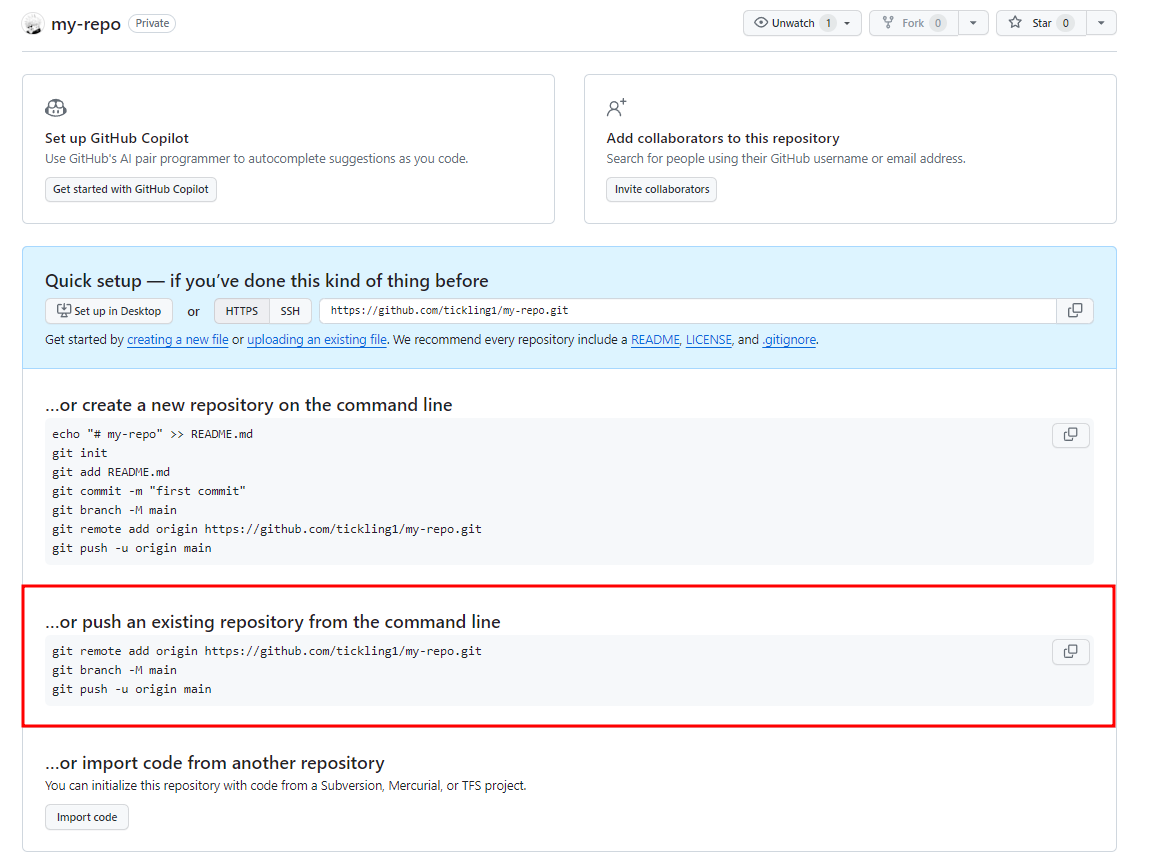Copy the create new repository commands
This screenshot has height=854, width=1168.
[1070, 434]
